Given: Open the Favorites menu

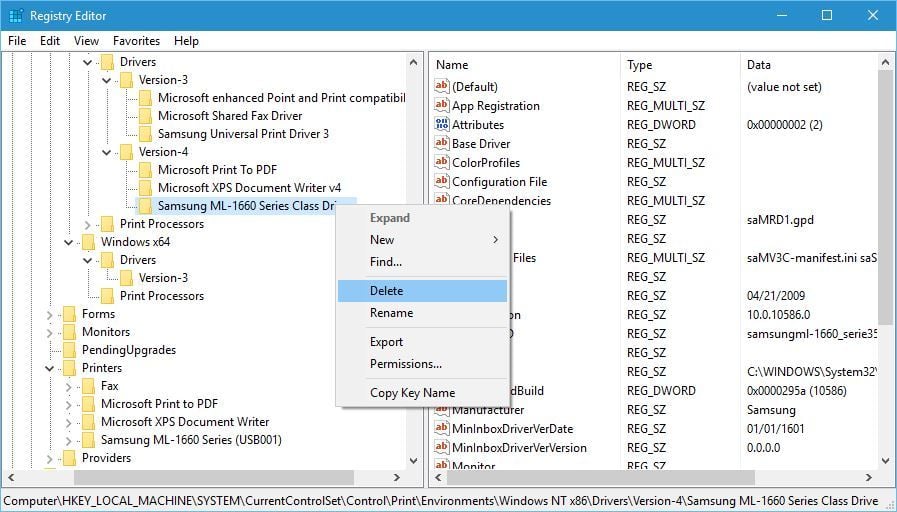Looking at the screenshot, I should pyautogui.click(x=136, y=41).
